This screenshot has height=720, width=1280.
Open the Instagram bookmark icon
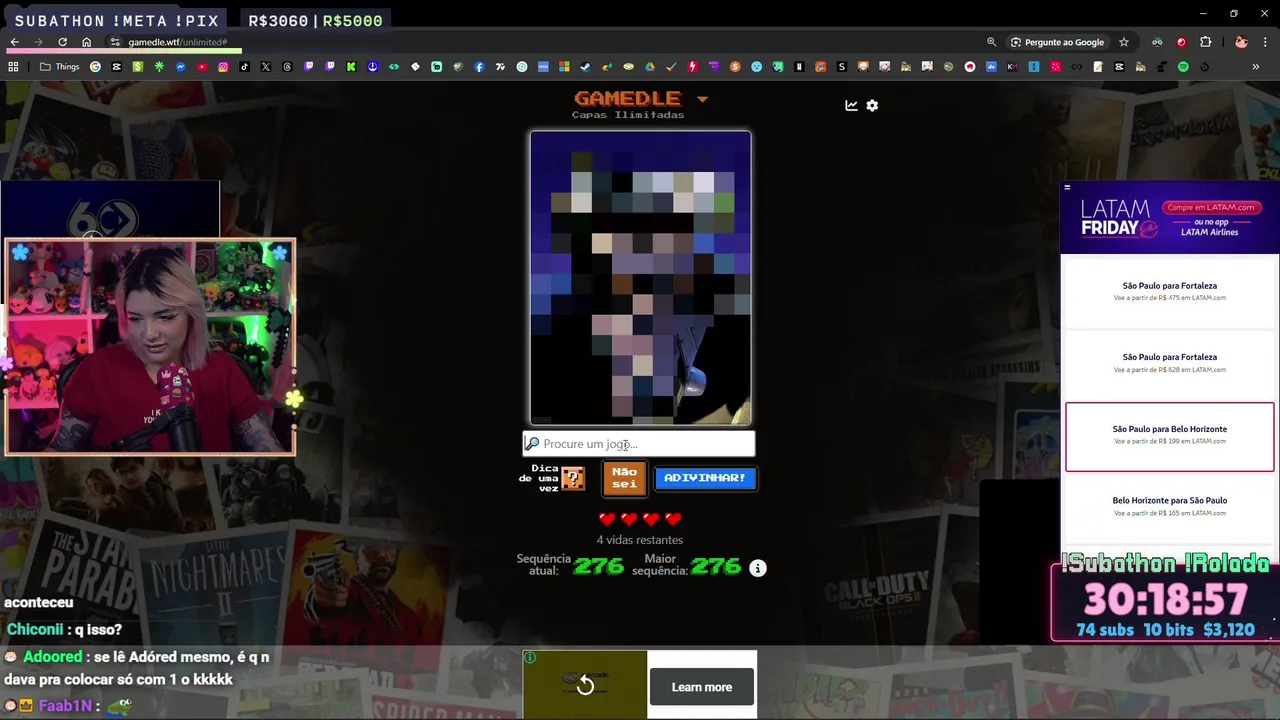coord(223,67)
